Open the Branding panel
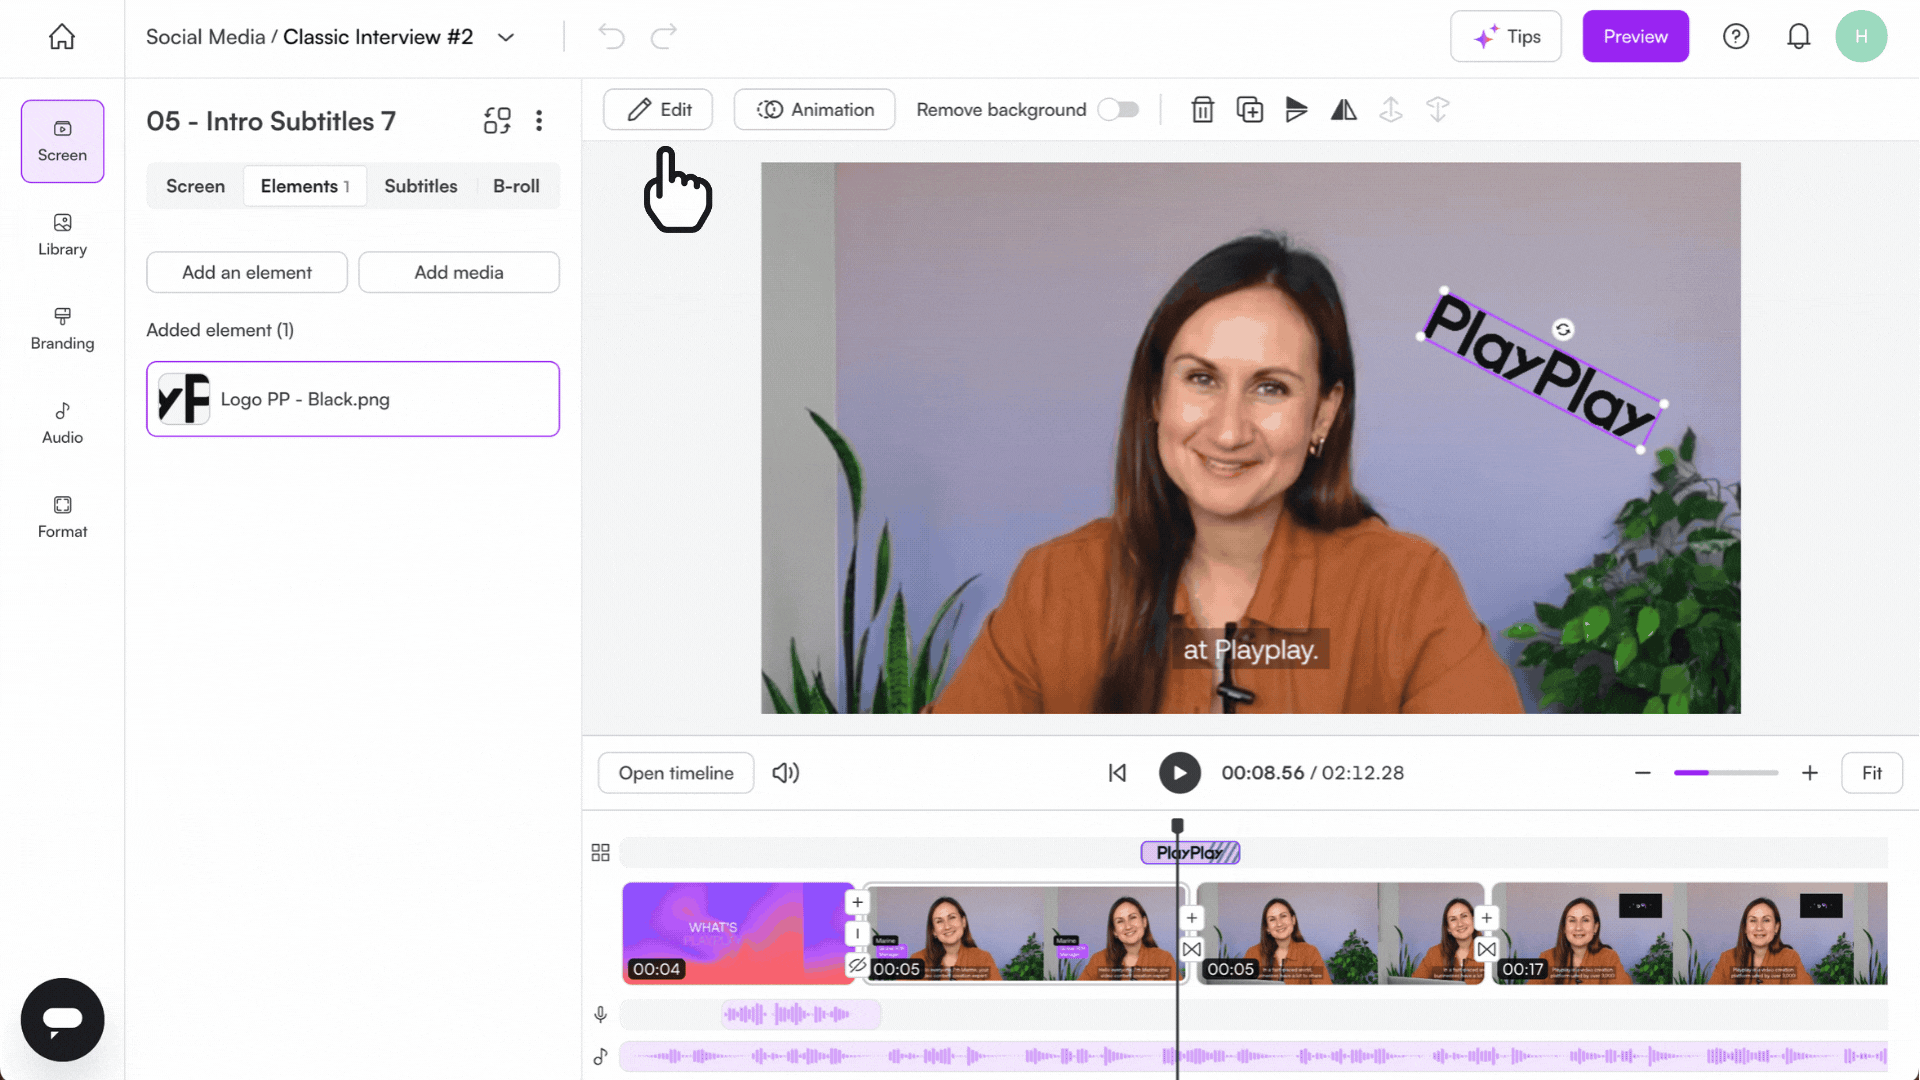Screen dimensions: 1920x1080 point(61,330)
